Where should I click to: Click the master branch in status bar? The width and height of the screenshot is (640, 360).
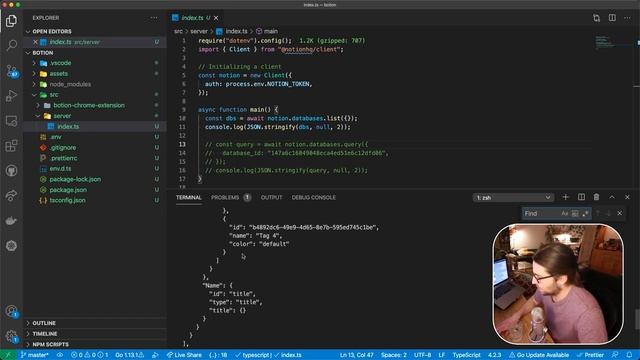pos(34,355)
